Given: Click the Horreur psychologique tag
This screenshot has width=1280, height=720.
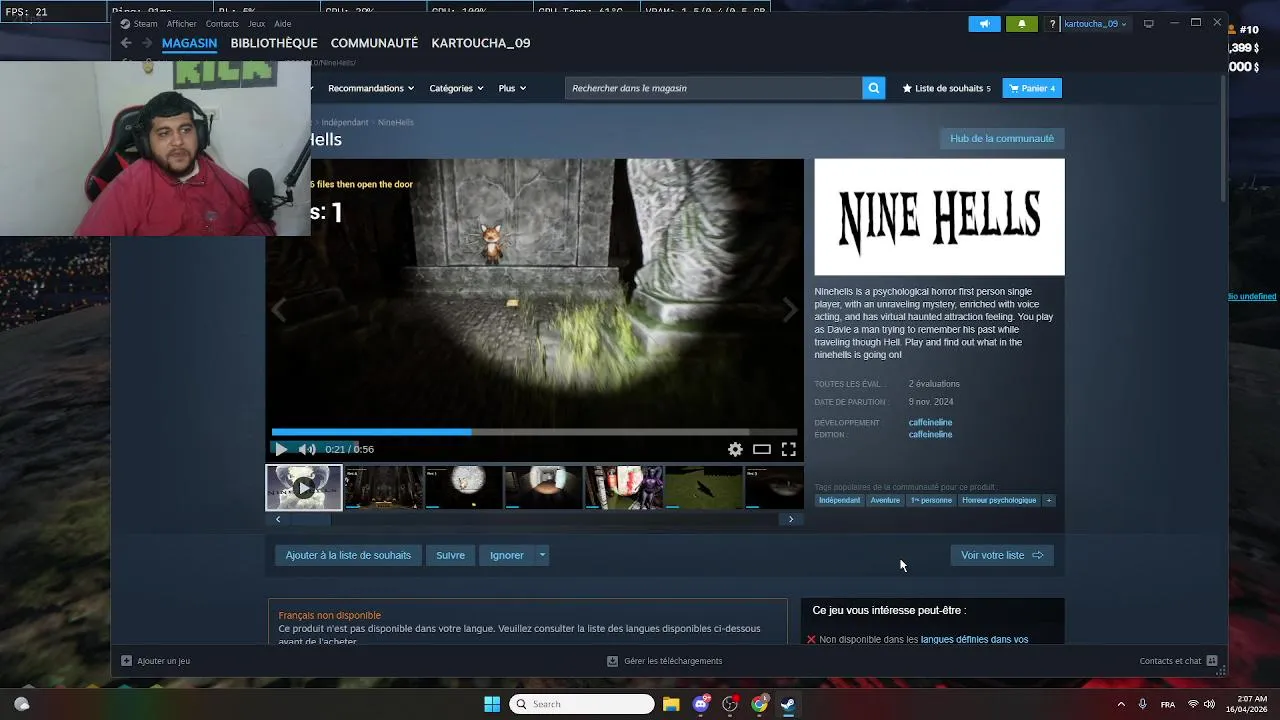Looking at the screenshot, I should [999, 500].
